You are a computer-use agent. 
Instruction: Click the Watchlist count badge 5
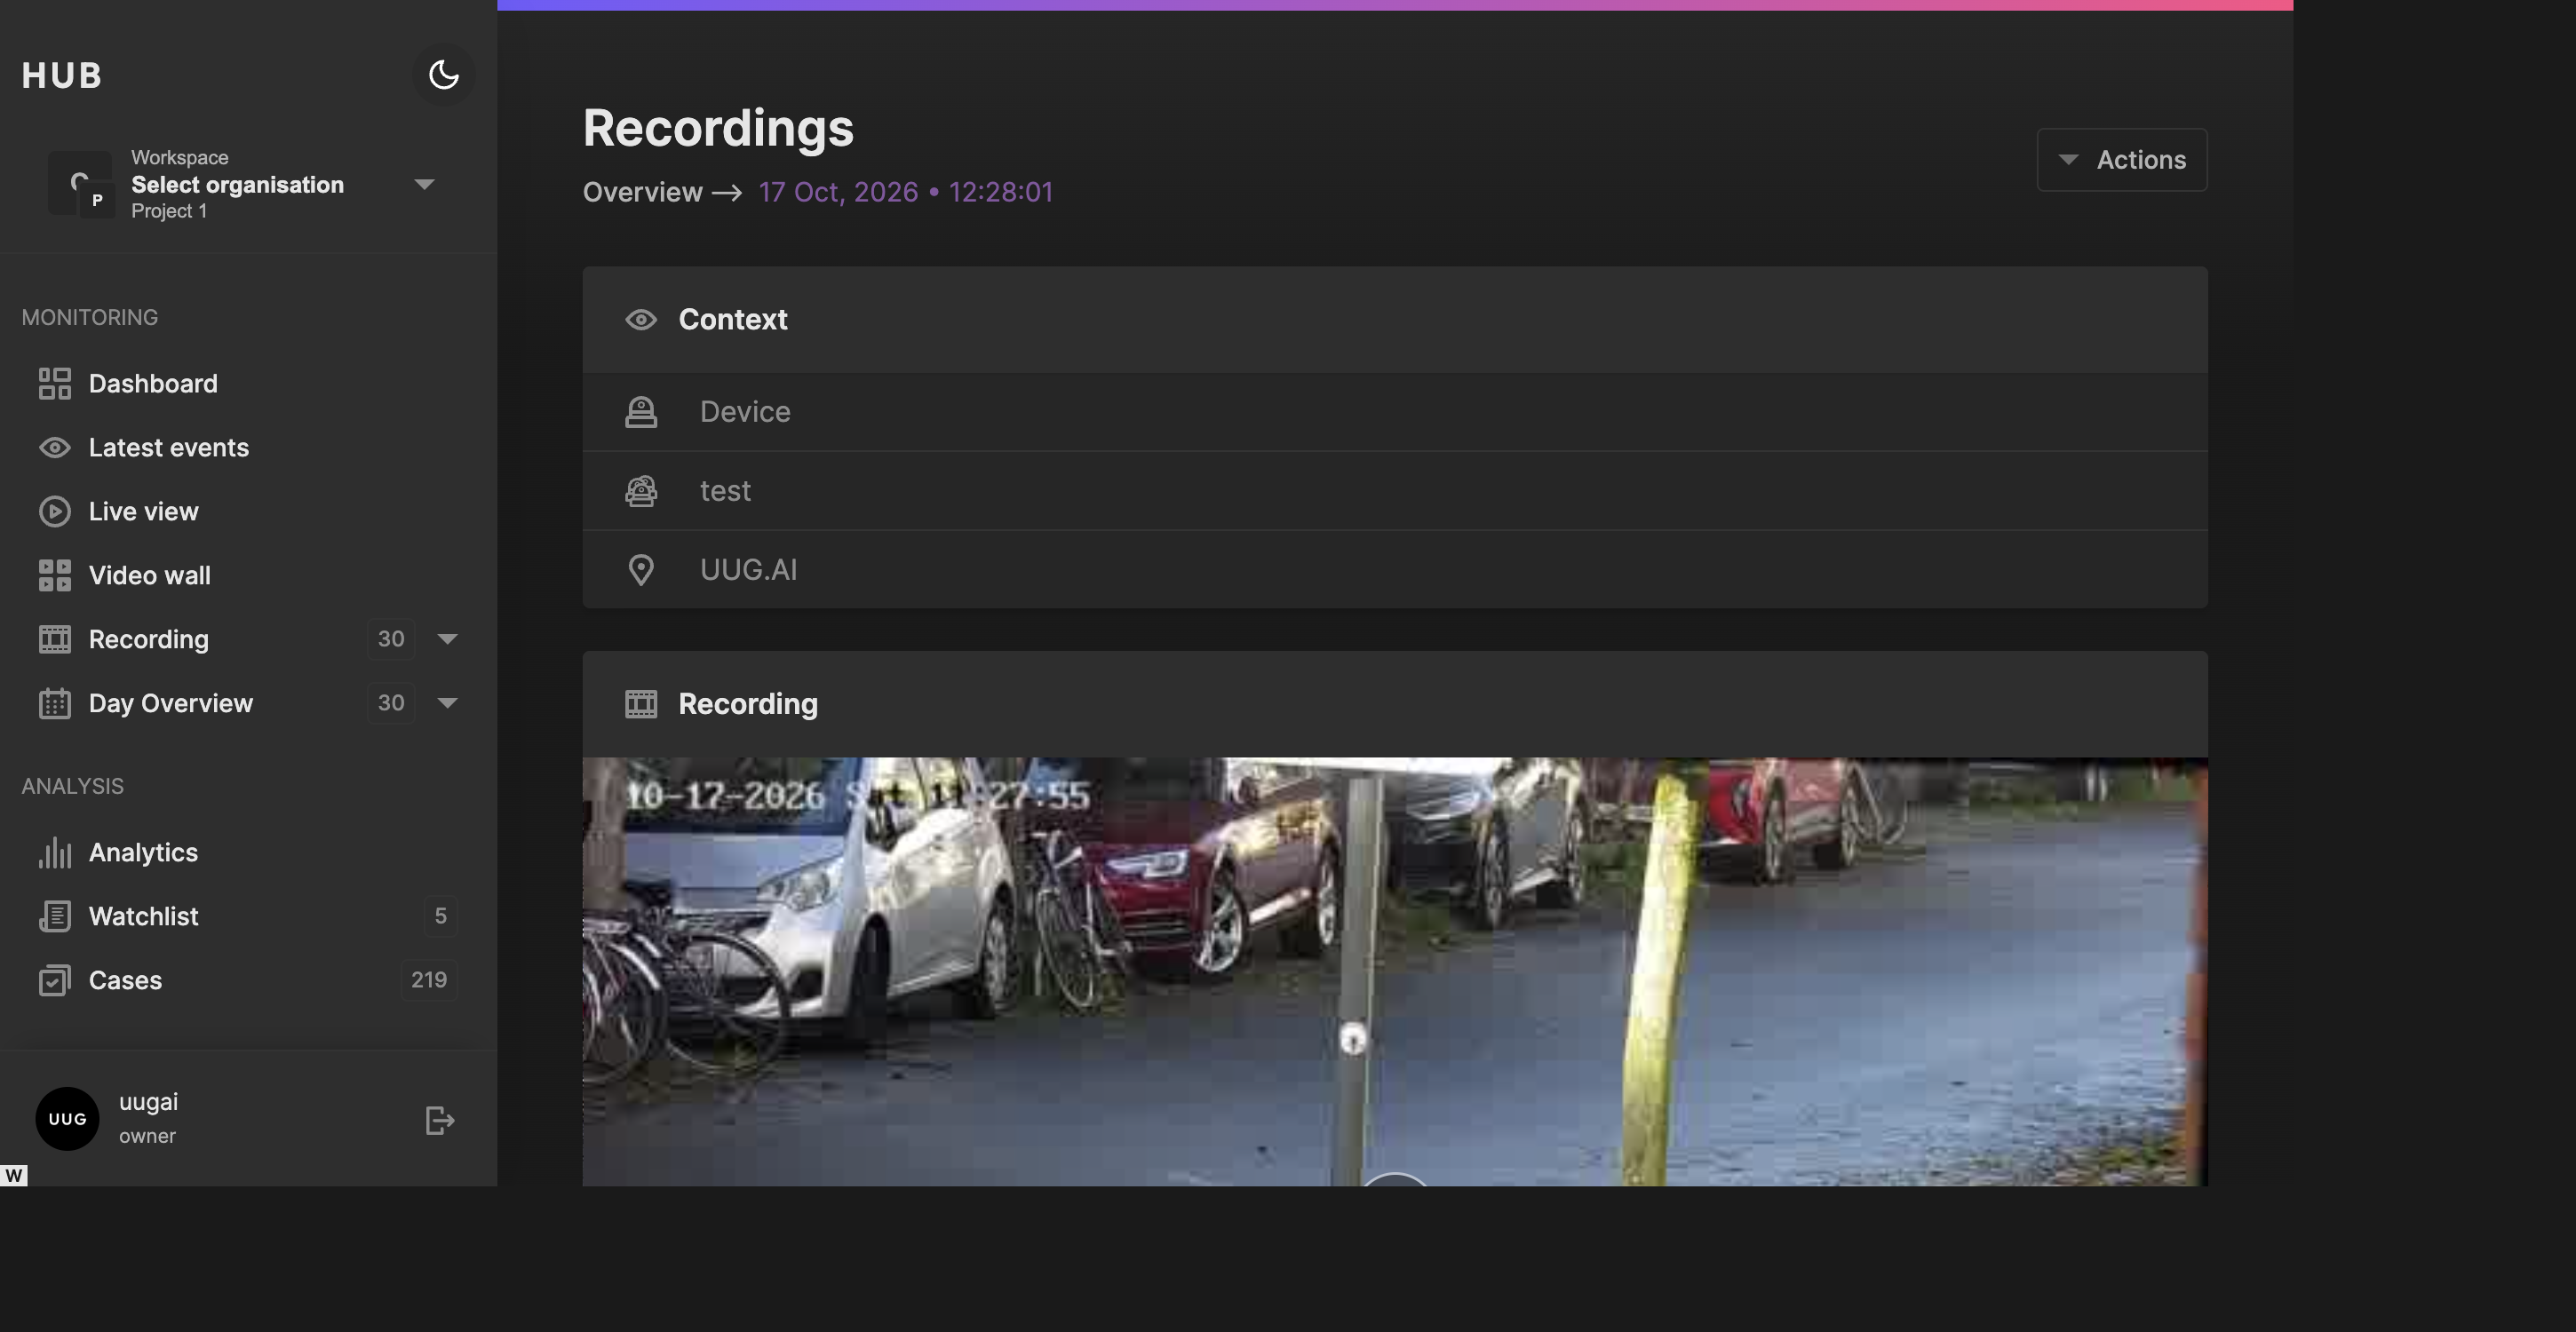coord(440,917)
